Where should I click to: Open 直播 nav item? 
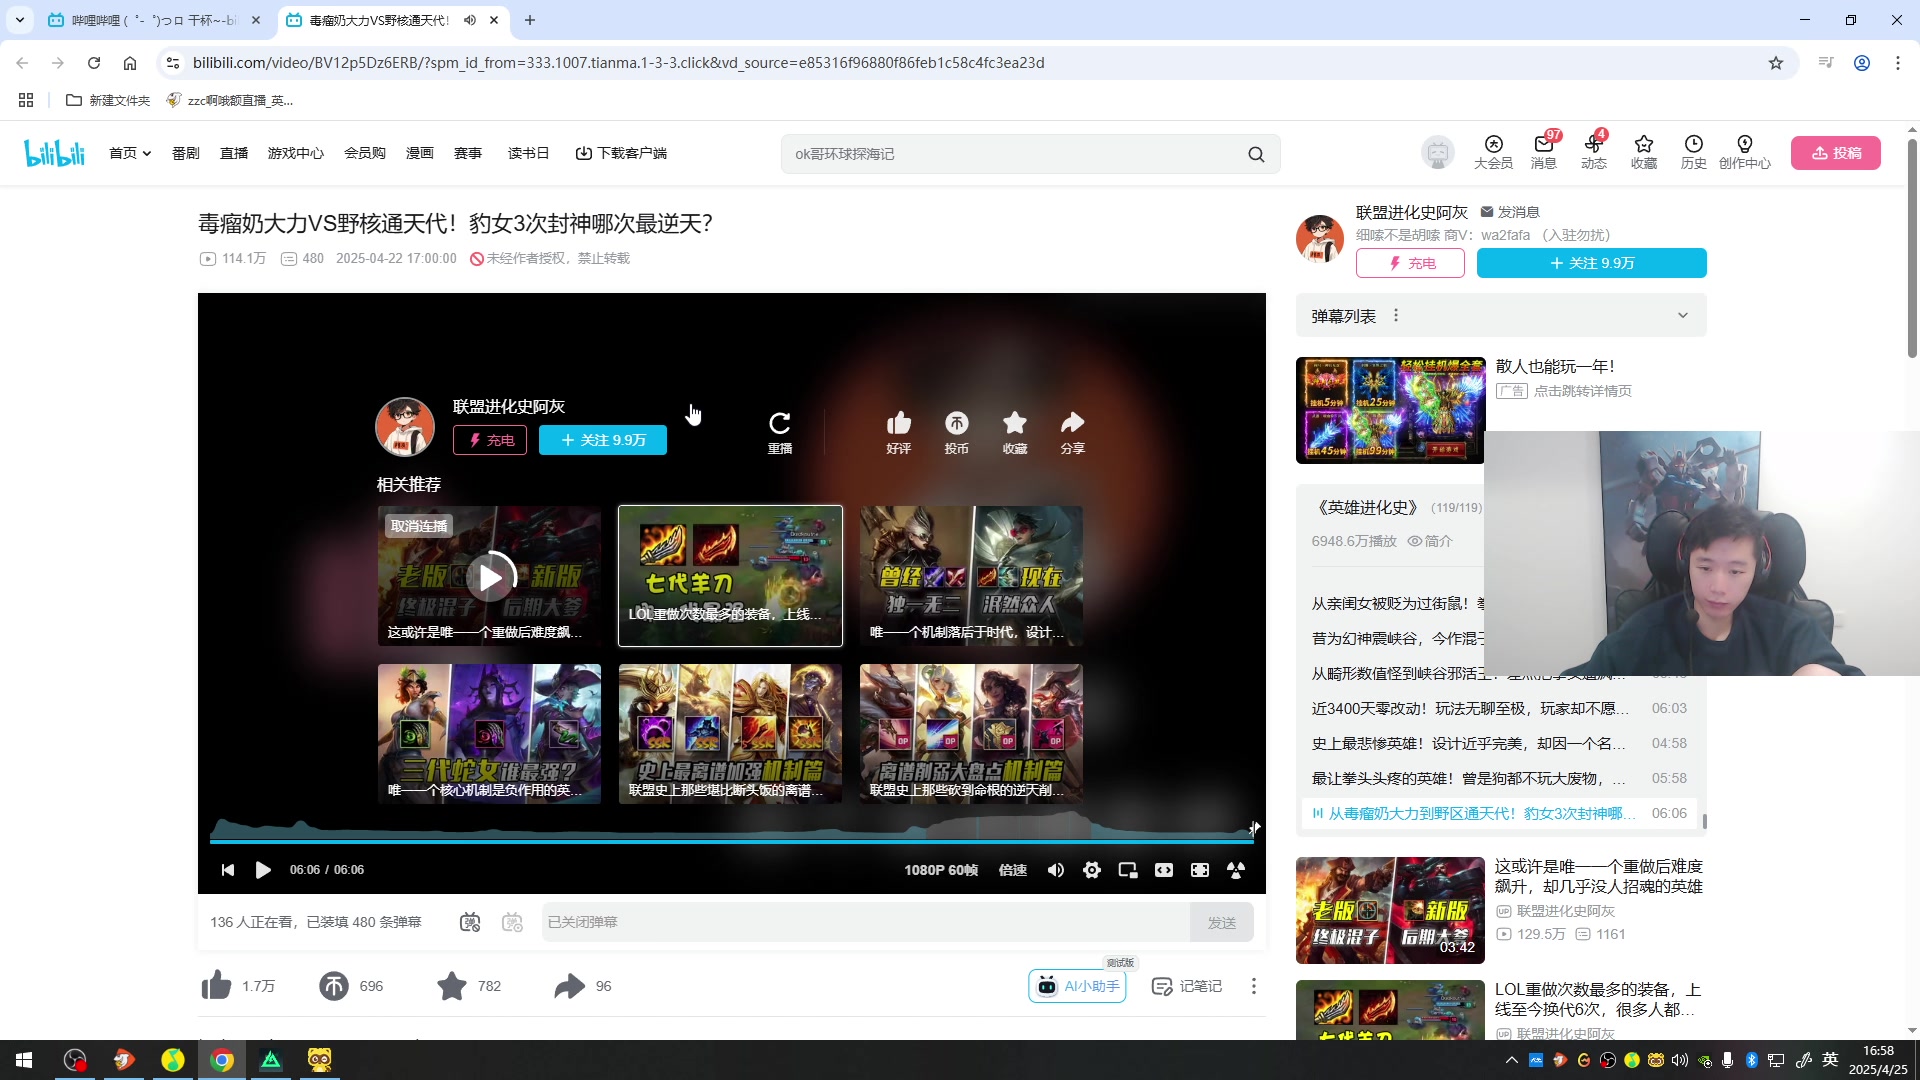(234, 153)
